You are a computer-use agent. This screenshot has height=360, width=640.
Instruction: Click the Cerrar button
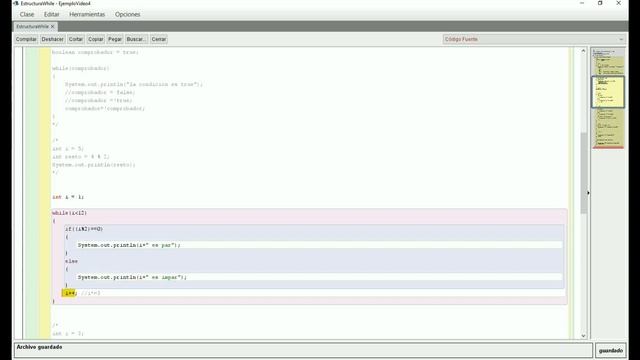(x=159, y=39)
